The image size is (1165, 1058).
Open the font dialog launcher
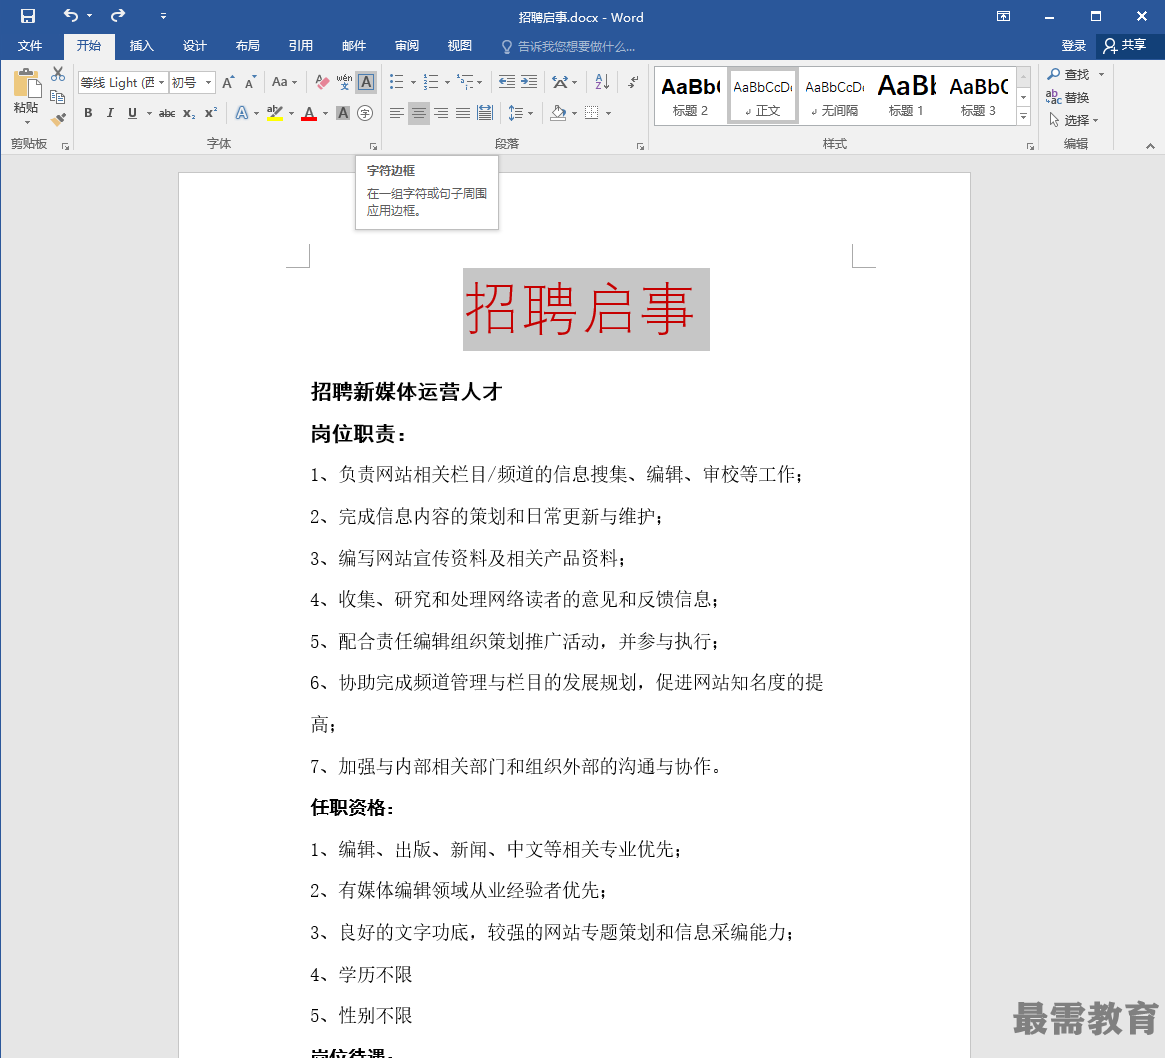pyautogui.click(x=373, y=146)
